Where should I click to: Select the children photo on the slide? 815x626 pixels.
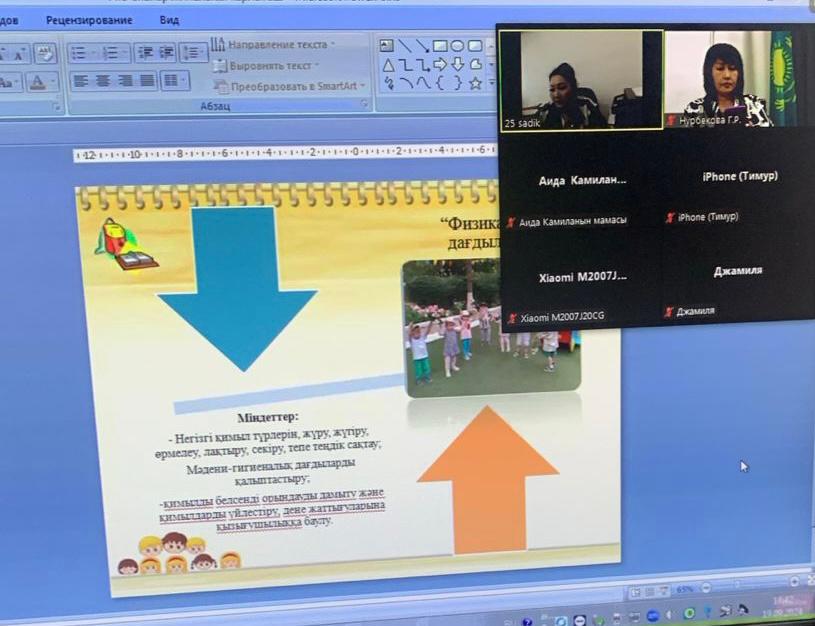[x=492, y=328]
